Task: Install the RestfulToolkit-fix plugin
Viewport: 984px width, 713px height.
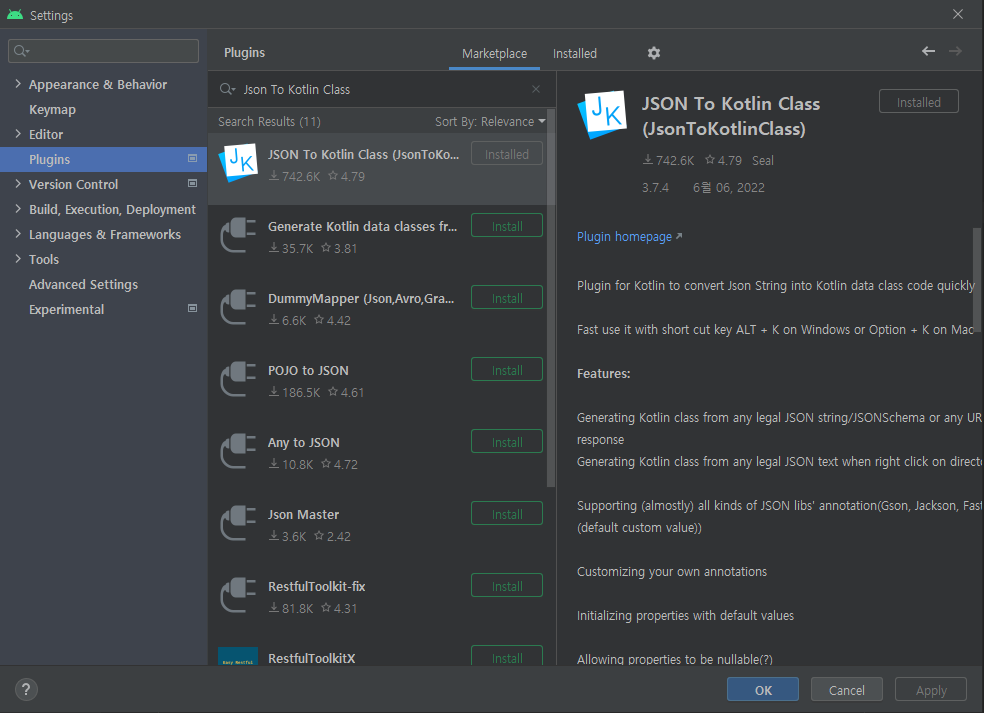Action: pos(506,586)
